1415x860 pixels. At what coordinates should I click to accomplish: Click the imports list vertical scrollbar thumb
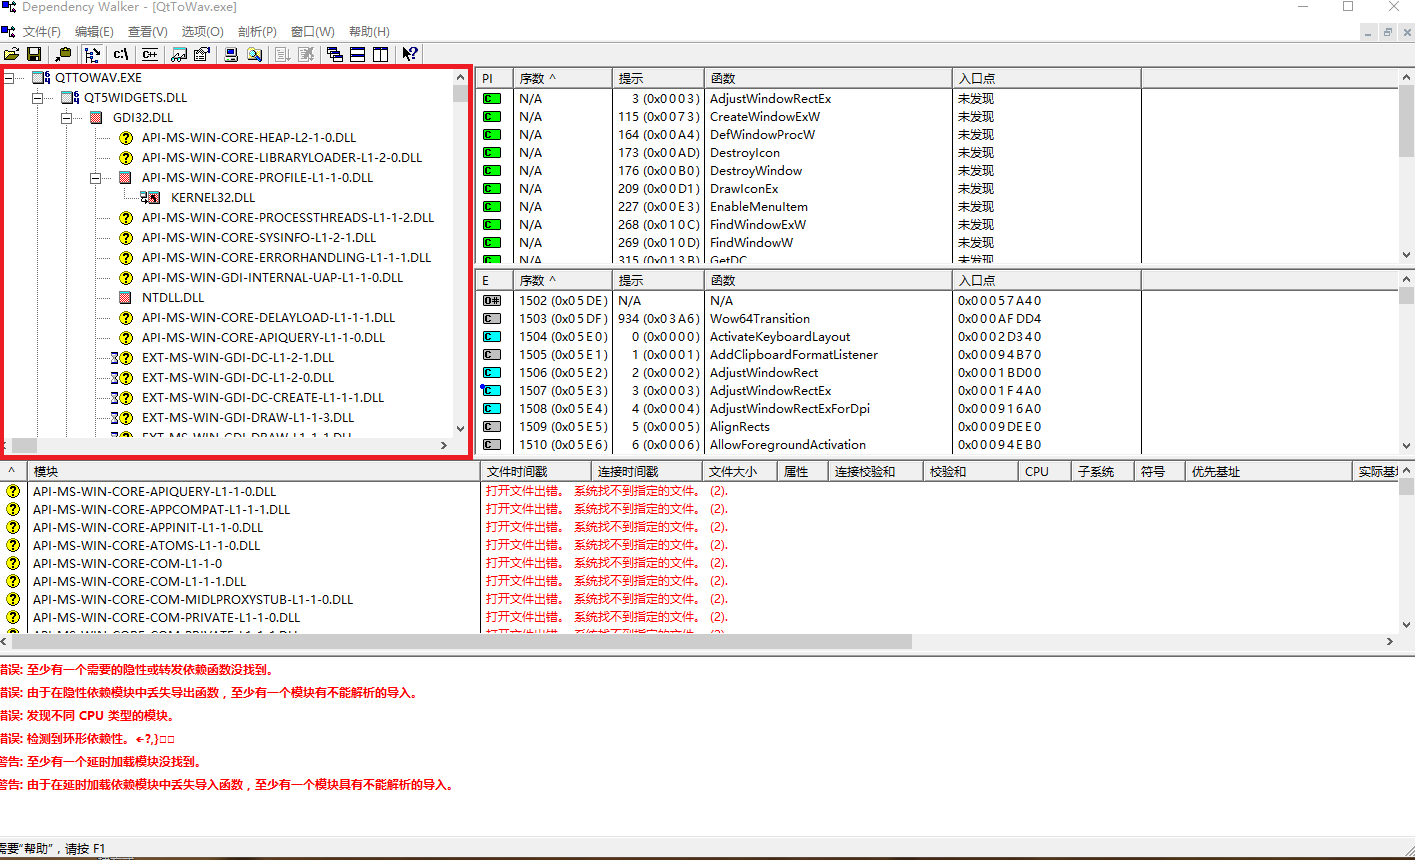point(1407,121)
